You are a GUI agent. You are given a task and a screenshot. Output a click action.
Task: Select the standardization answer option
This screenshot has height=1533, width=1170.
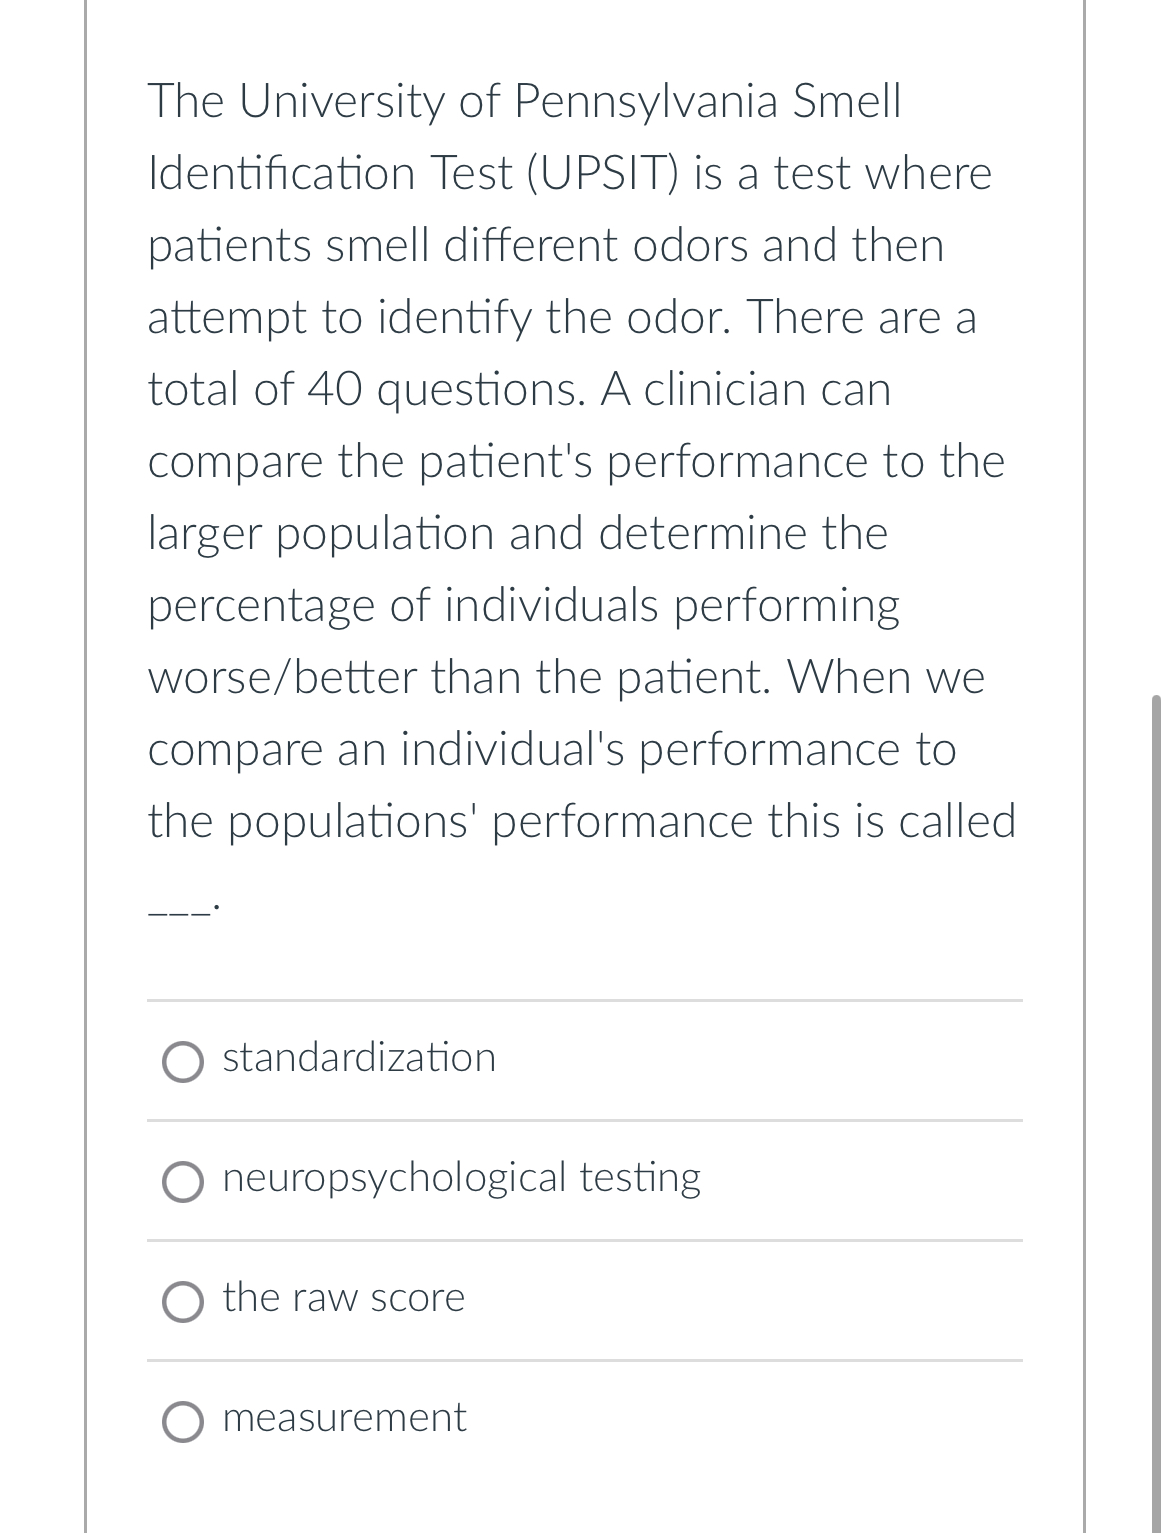pos(359,1058)
